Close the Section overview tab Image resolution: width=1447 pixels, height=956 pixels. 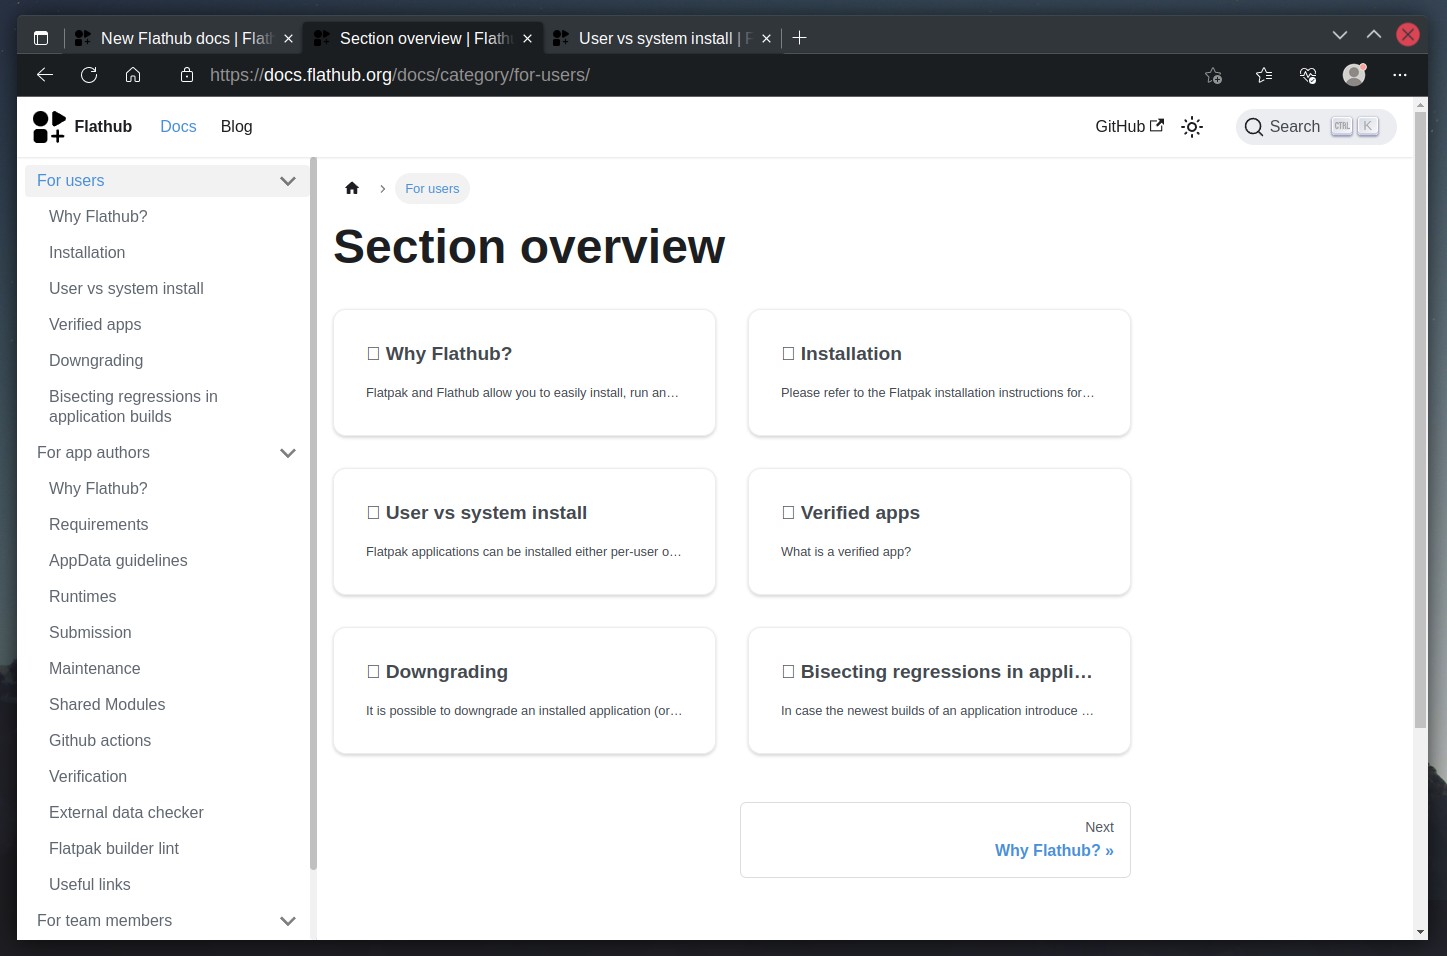tap(527, 38)
